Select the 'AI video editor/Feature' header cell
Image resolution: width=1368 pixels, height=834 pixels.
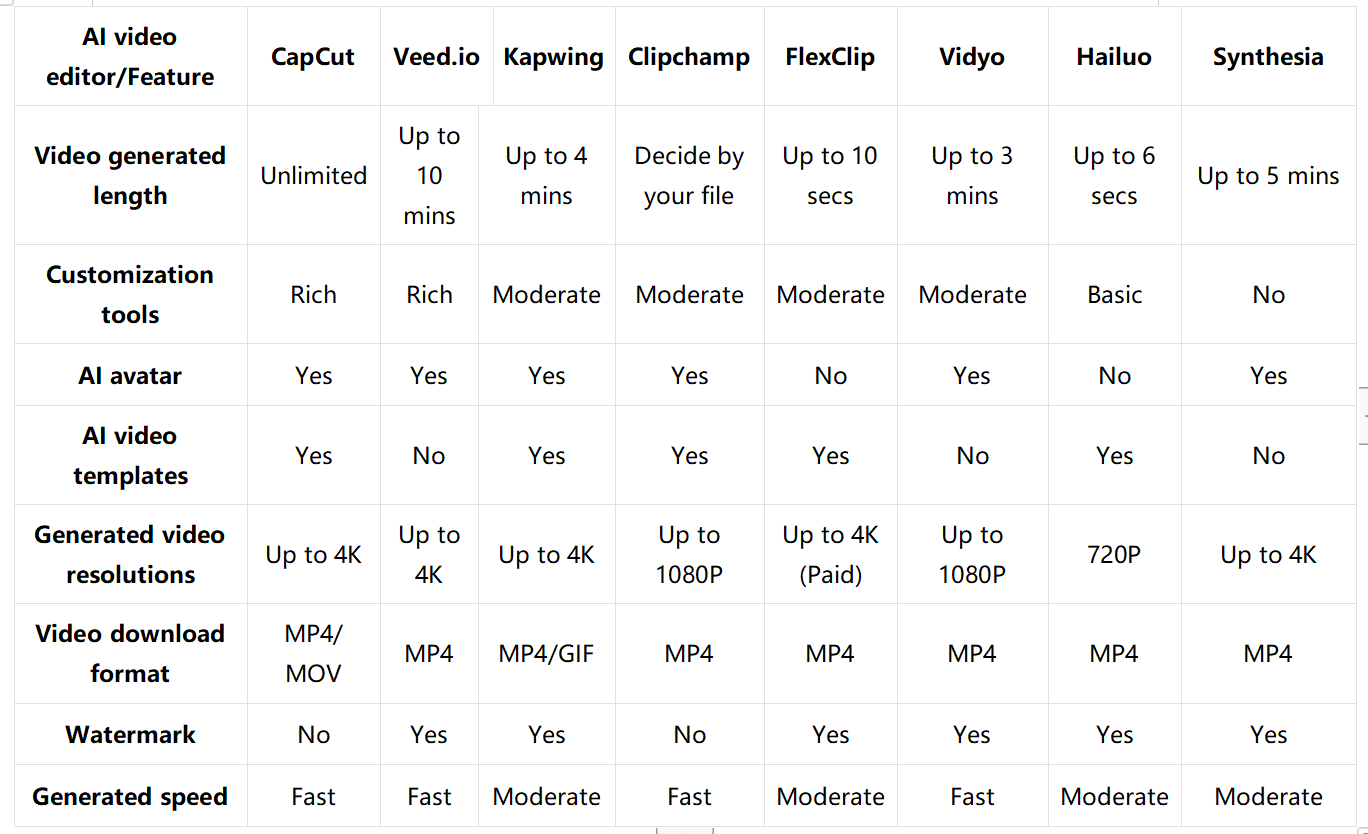(x=130, y=57)
